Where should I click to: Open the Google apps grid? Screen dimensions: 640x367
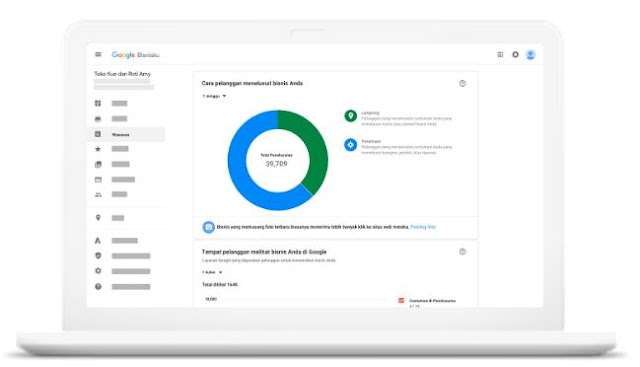click(x=500, y=54)
